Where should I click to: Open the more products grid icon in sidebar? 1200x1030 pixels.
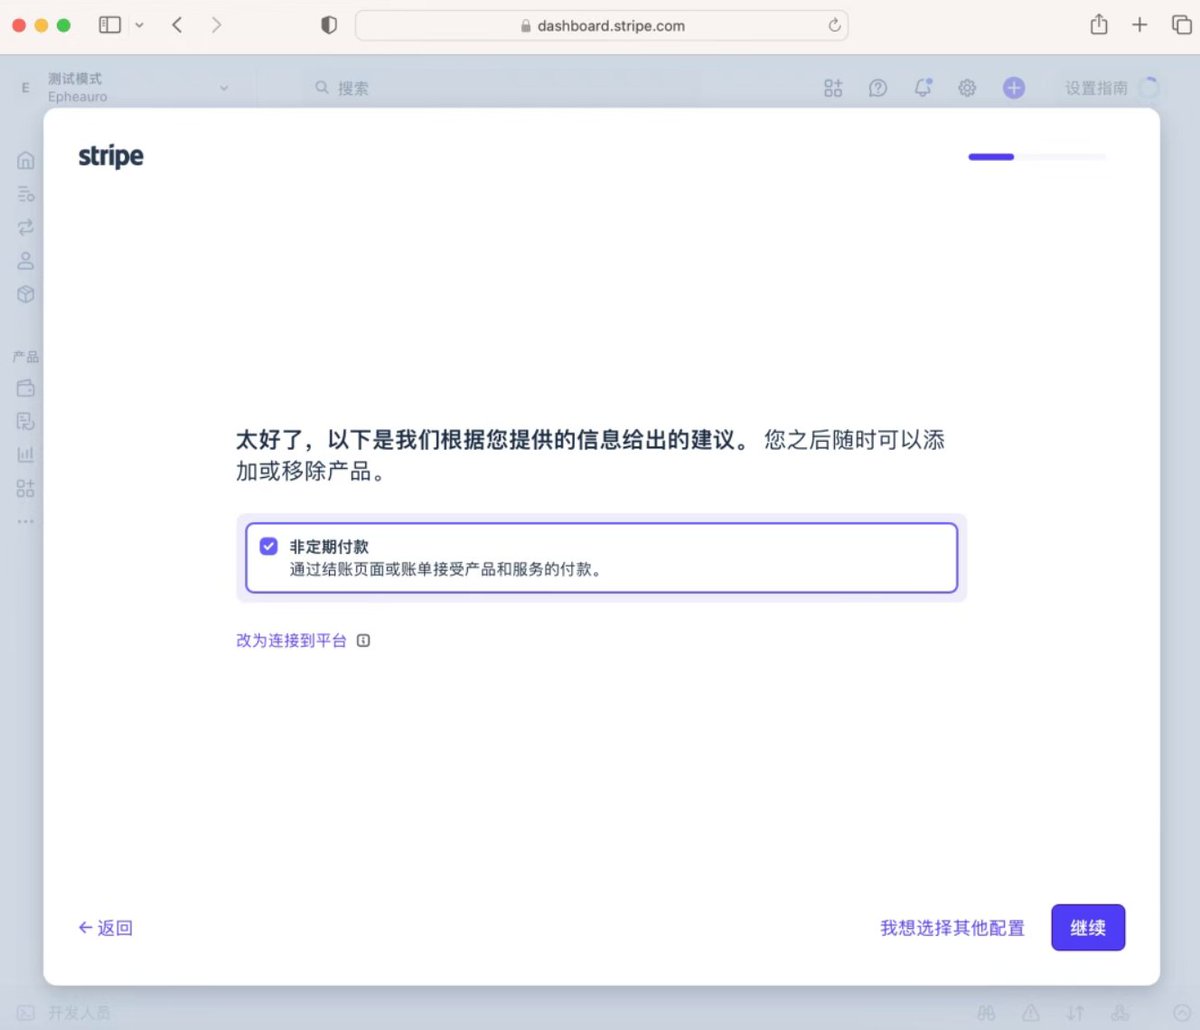26,488
